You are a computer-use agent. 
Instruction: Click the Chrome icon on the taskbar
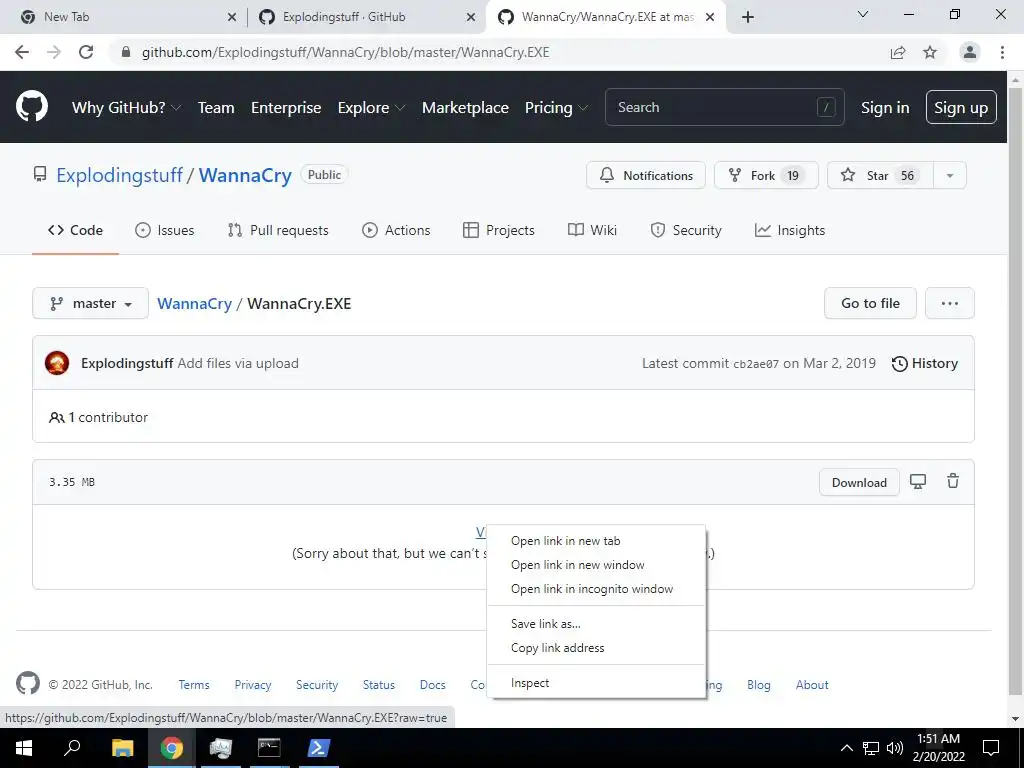click(172, 748)
